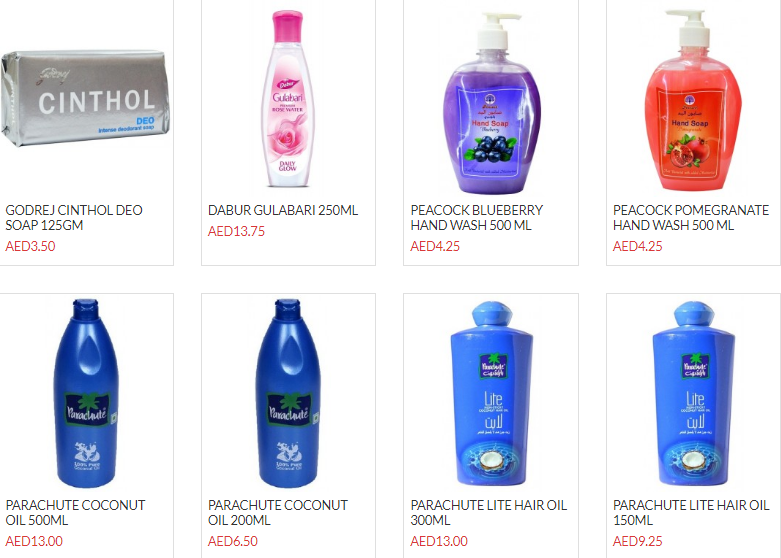
Task: View the Parachute Lite Hair Oil 300ML image
Action: tap(491, 393)
